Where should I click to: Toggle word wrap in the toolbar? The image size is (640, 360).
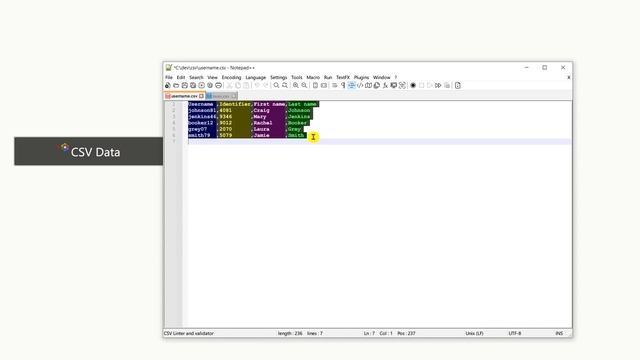point(334,85)
